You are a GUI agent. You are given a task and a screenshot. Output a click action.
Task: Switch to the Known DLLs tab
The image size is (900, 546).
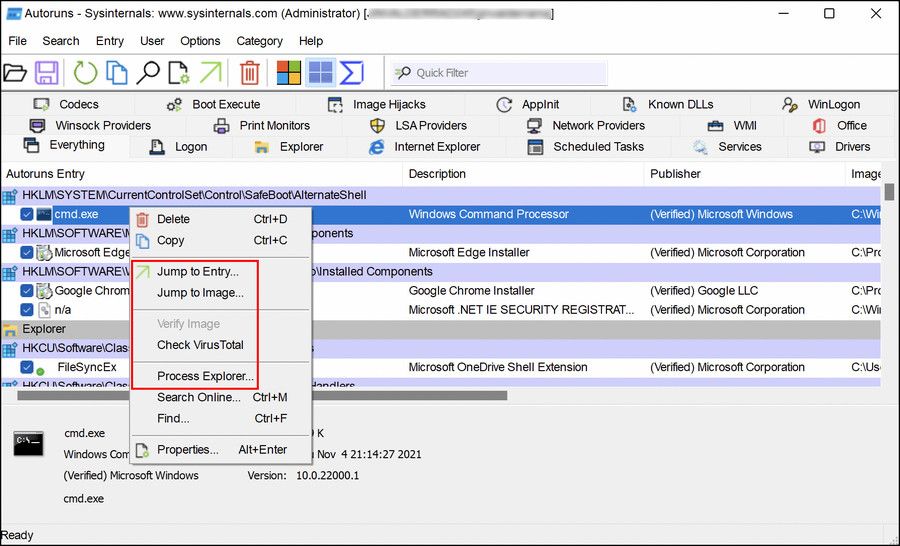click(x=668, y=104)
